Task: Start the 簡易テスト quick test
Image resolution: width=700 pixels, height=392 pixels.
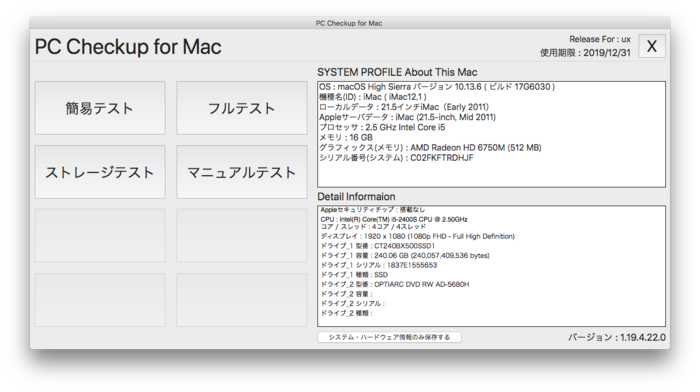Action: [100, 108]
